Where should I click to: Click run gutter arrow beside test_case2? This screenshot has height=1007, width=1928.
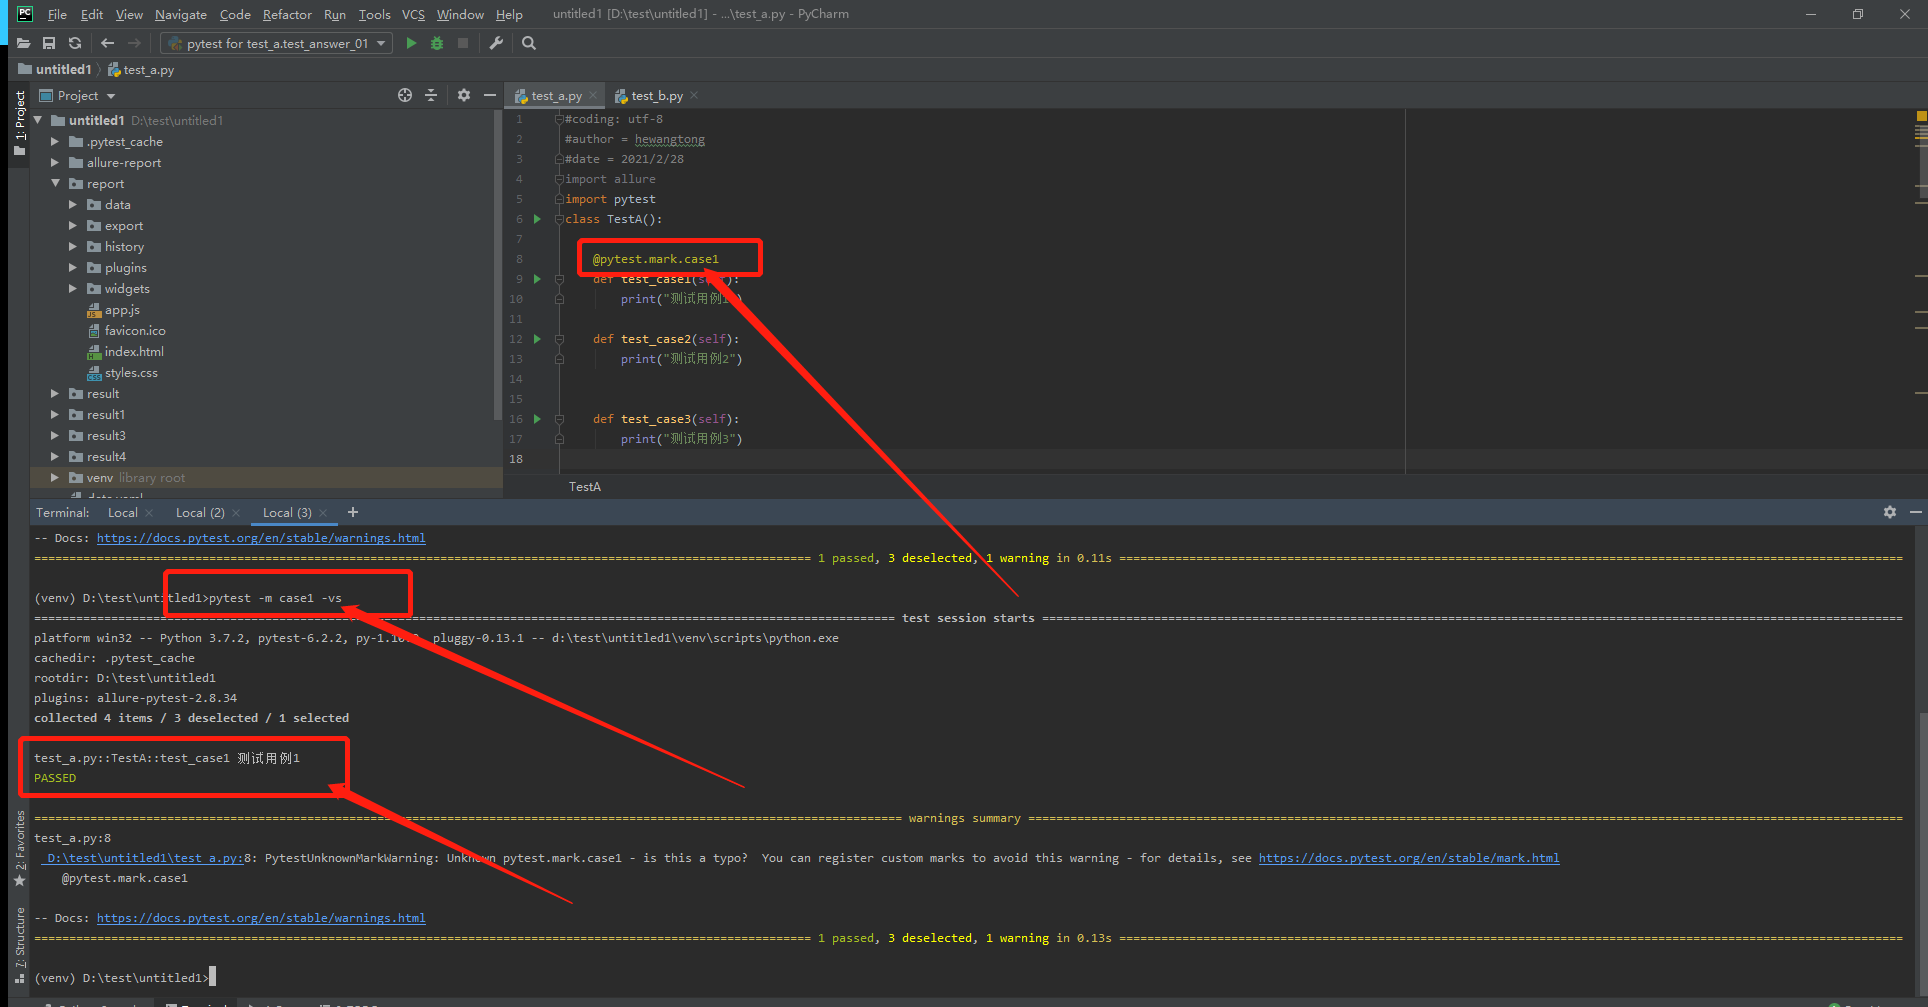pyautogui.click(x=537, y=339)
